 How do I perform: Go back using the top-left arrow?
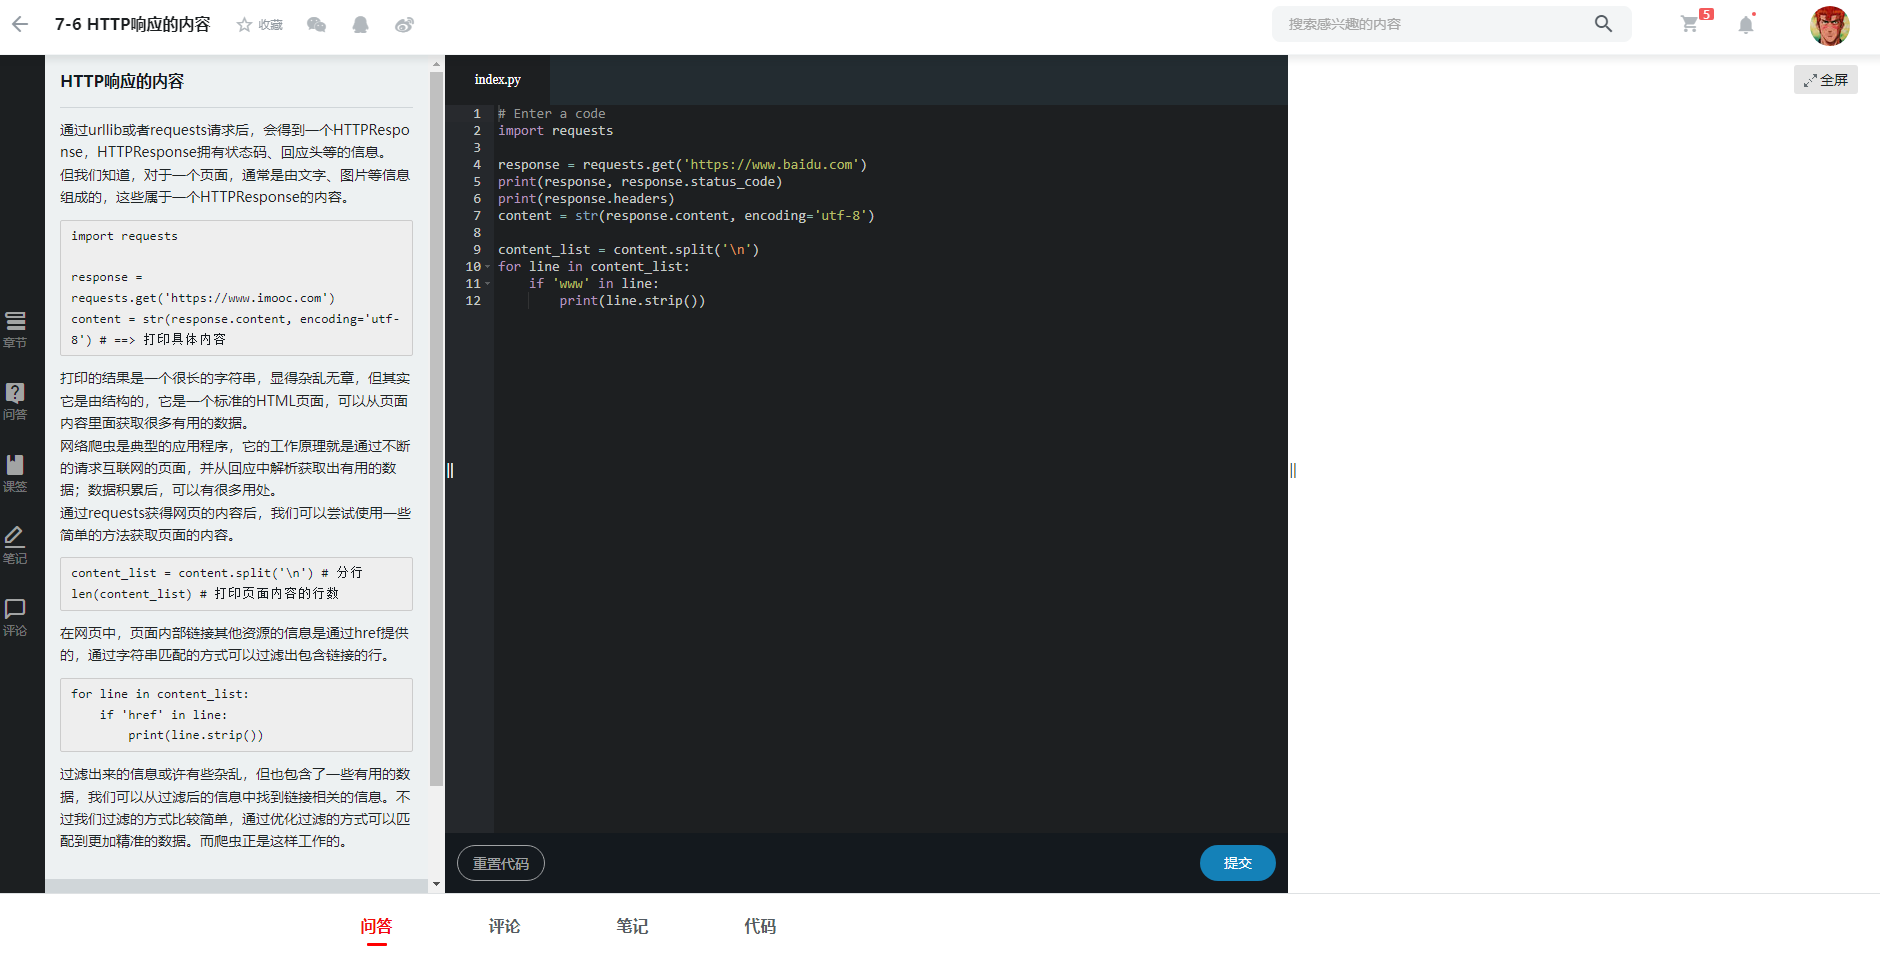(x=20, y=24)
